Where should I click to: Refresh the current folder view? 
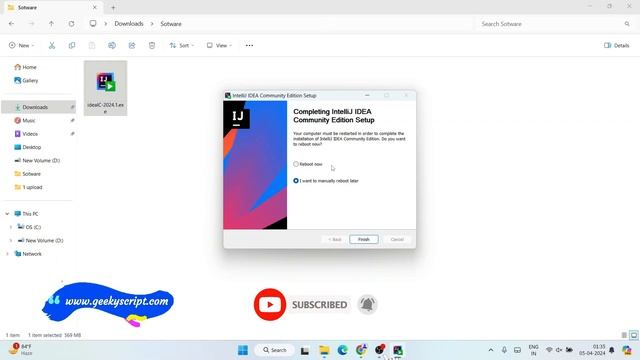[71, 24]
